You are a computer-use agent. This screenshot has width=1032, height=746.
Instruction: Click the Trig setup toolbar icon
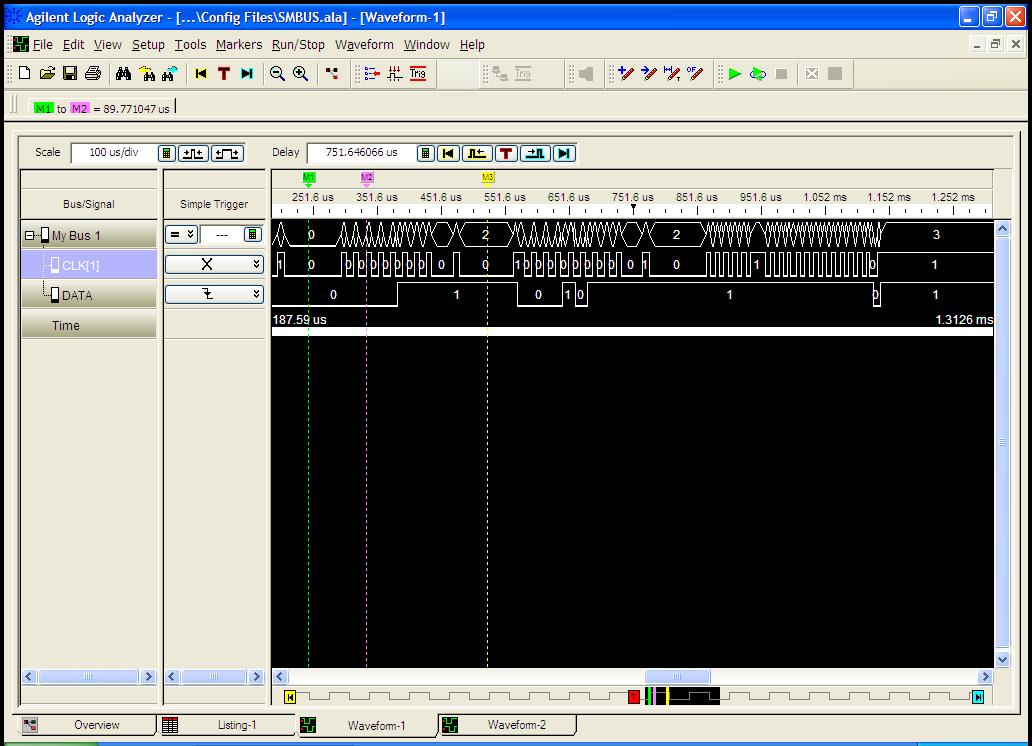417,74
